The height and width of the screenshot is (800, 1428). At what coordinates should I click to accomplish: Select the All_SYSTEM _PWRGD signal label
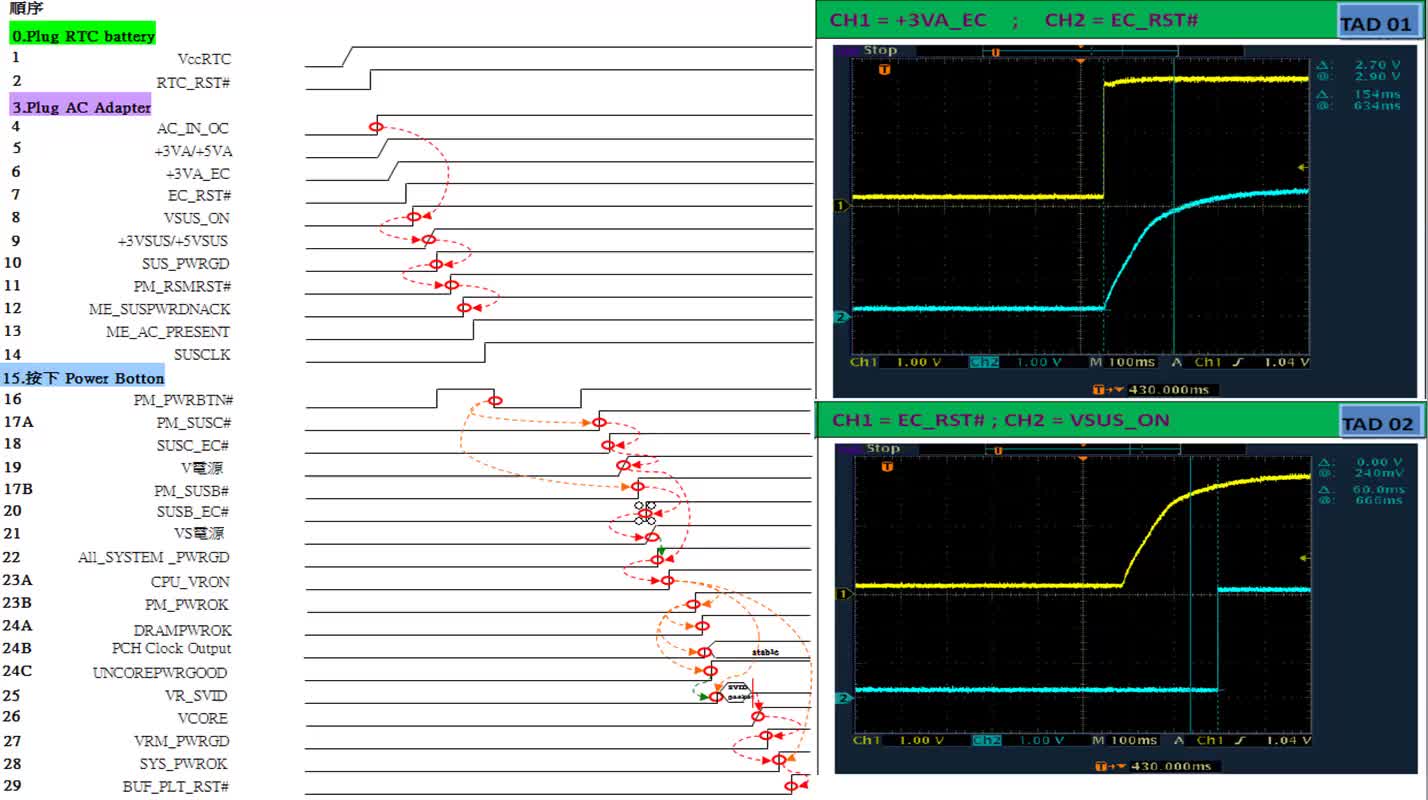point(154,558)
